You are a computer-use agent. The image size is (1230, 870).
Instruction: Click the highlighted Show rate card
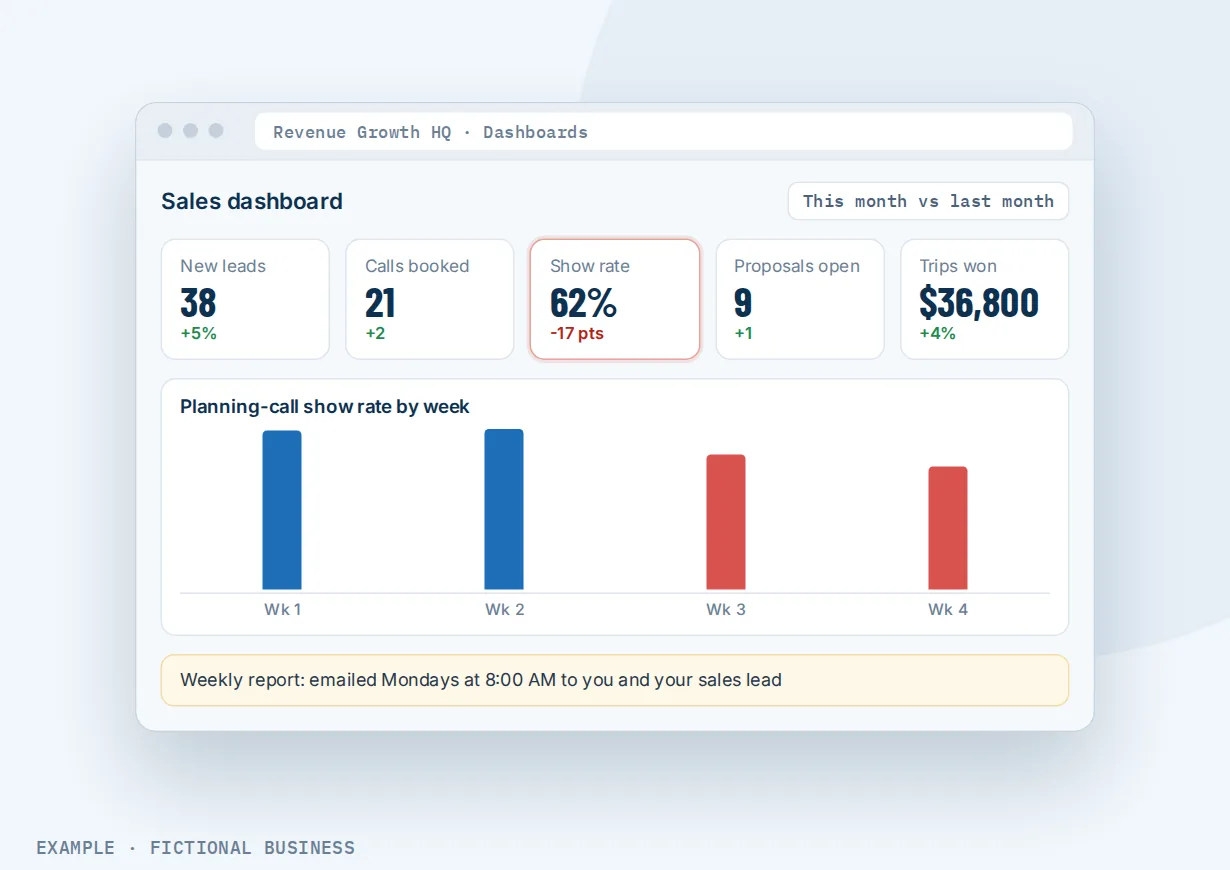615,299
